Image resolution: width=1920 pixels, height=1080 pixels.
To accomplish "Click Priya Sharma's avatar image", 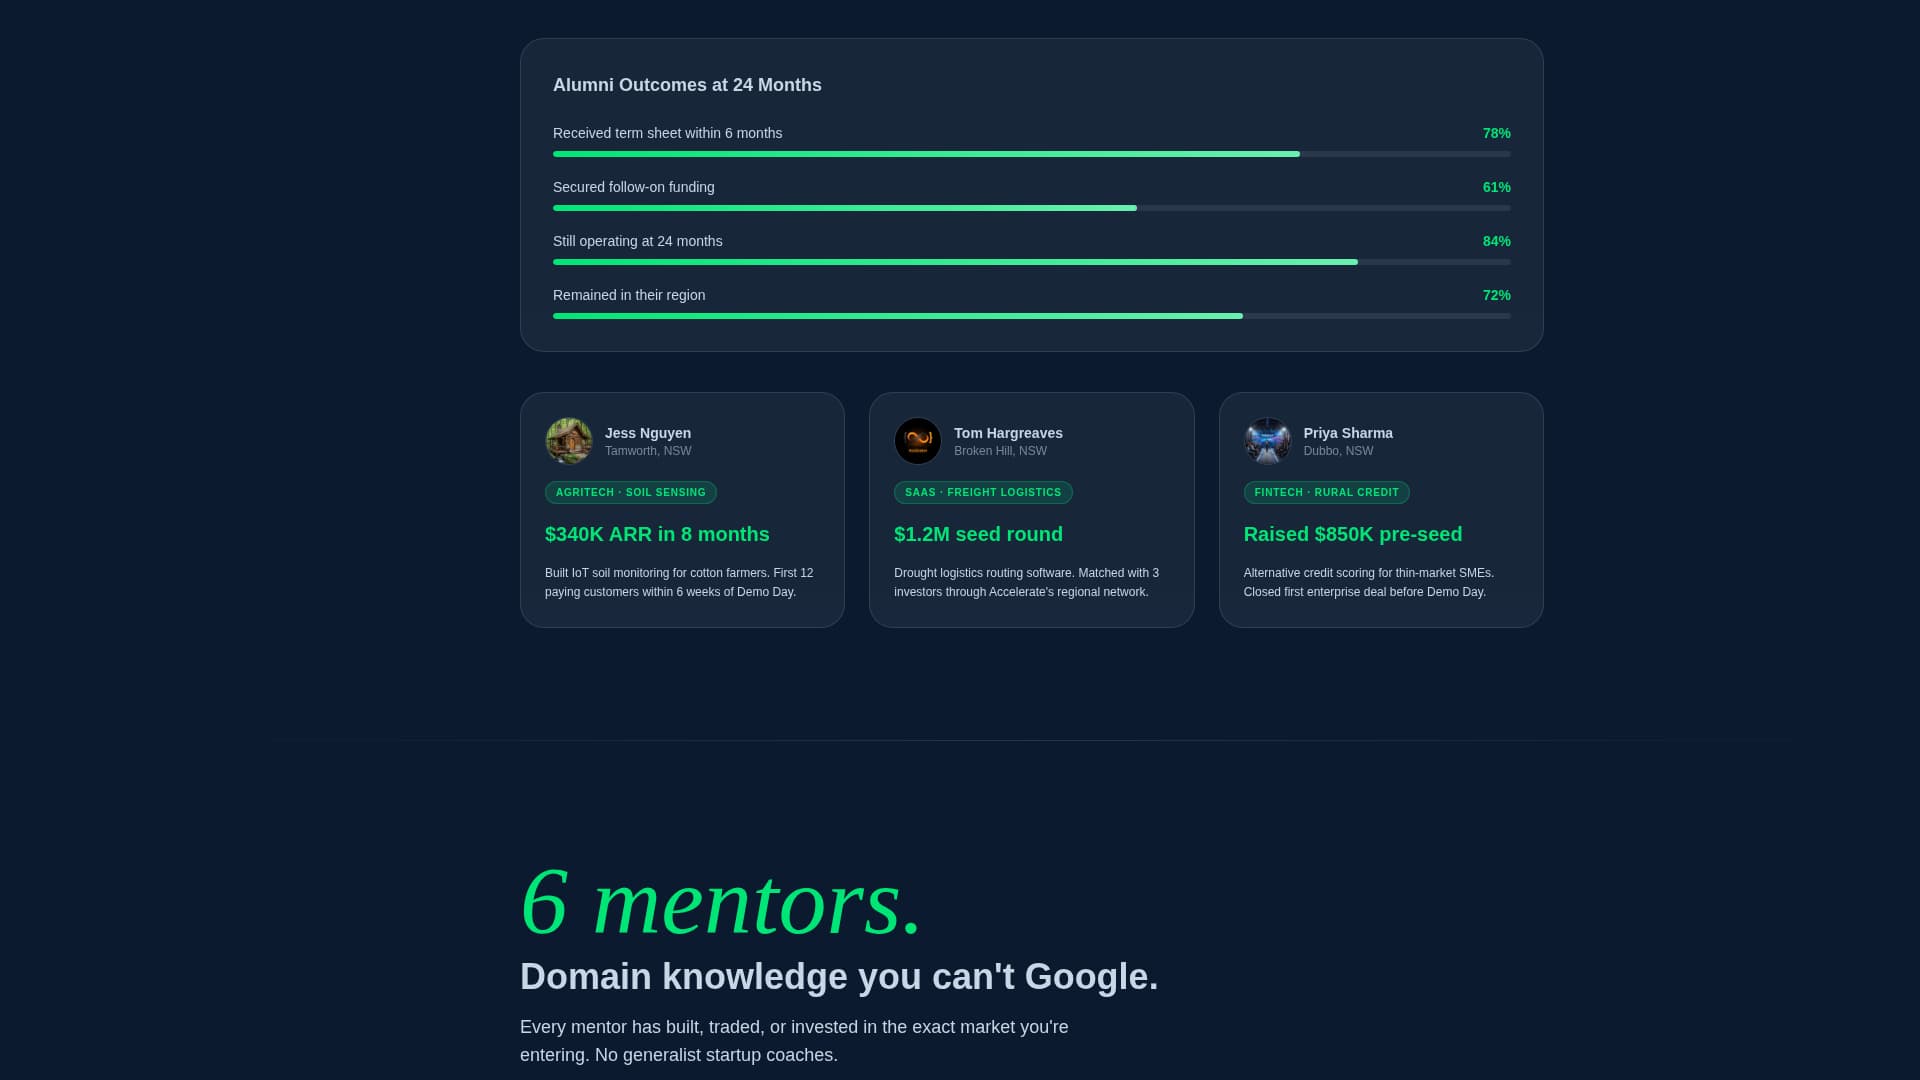I will [x=1267, y=441].
